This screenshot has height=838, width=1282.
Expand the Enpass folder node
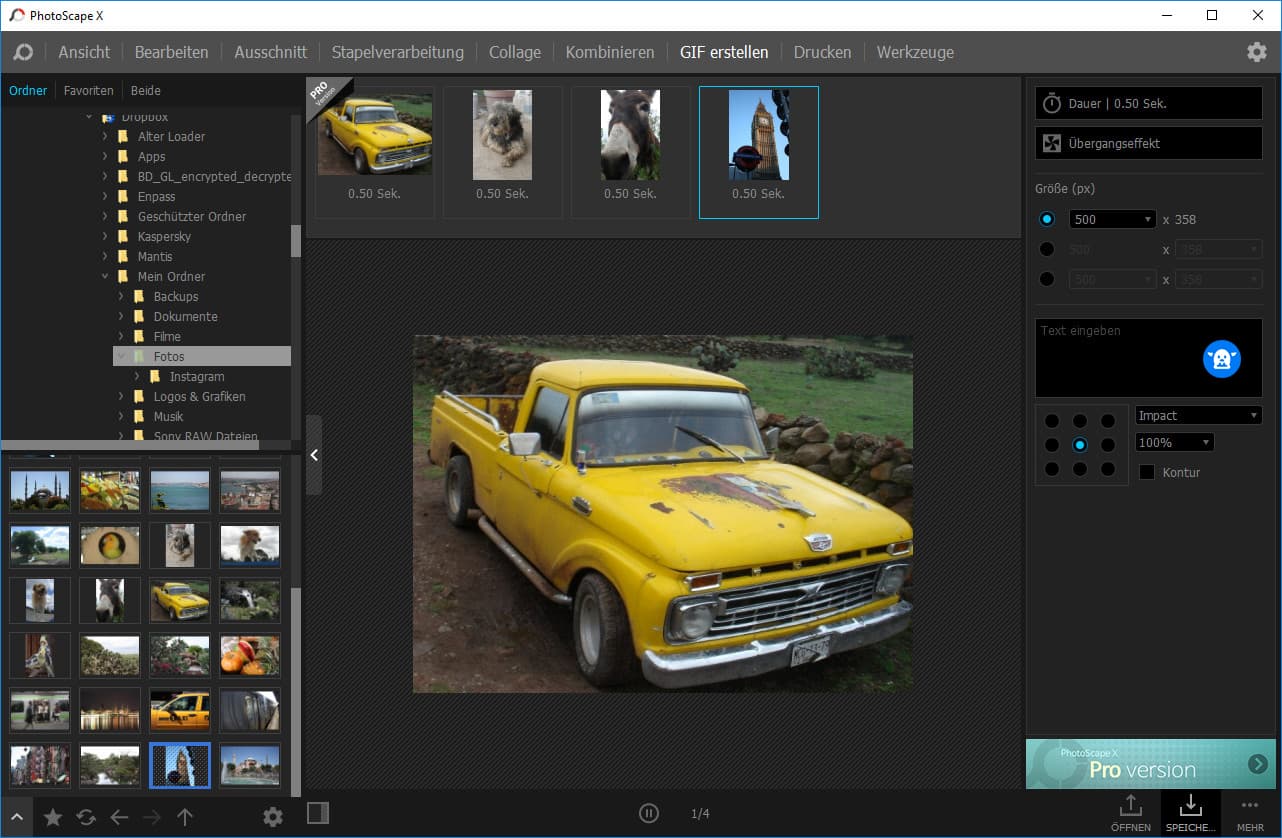[105, 196]
